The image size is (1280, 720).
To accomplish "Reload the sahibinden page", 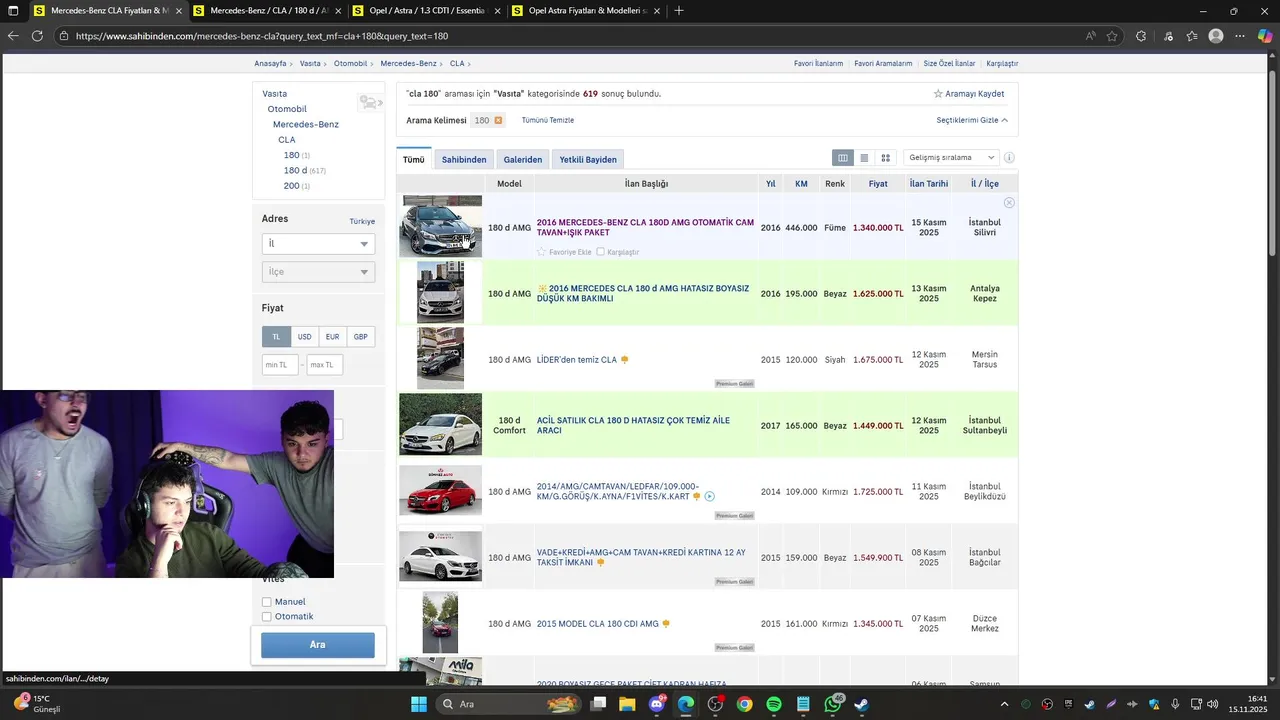I will pos(37,36).
